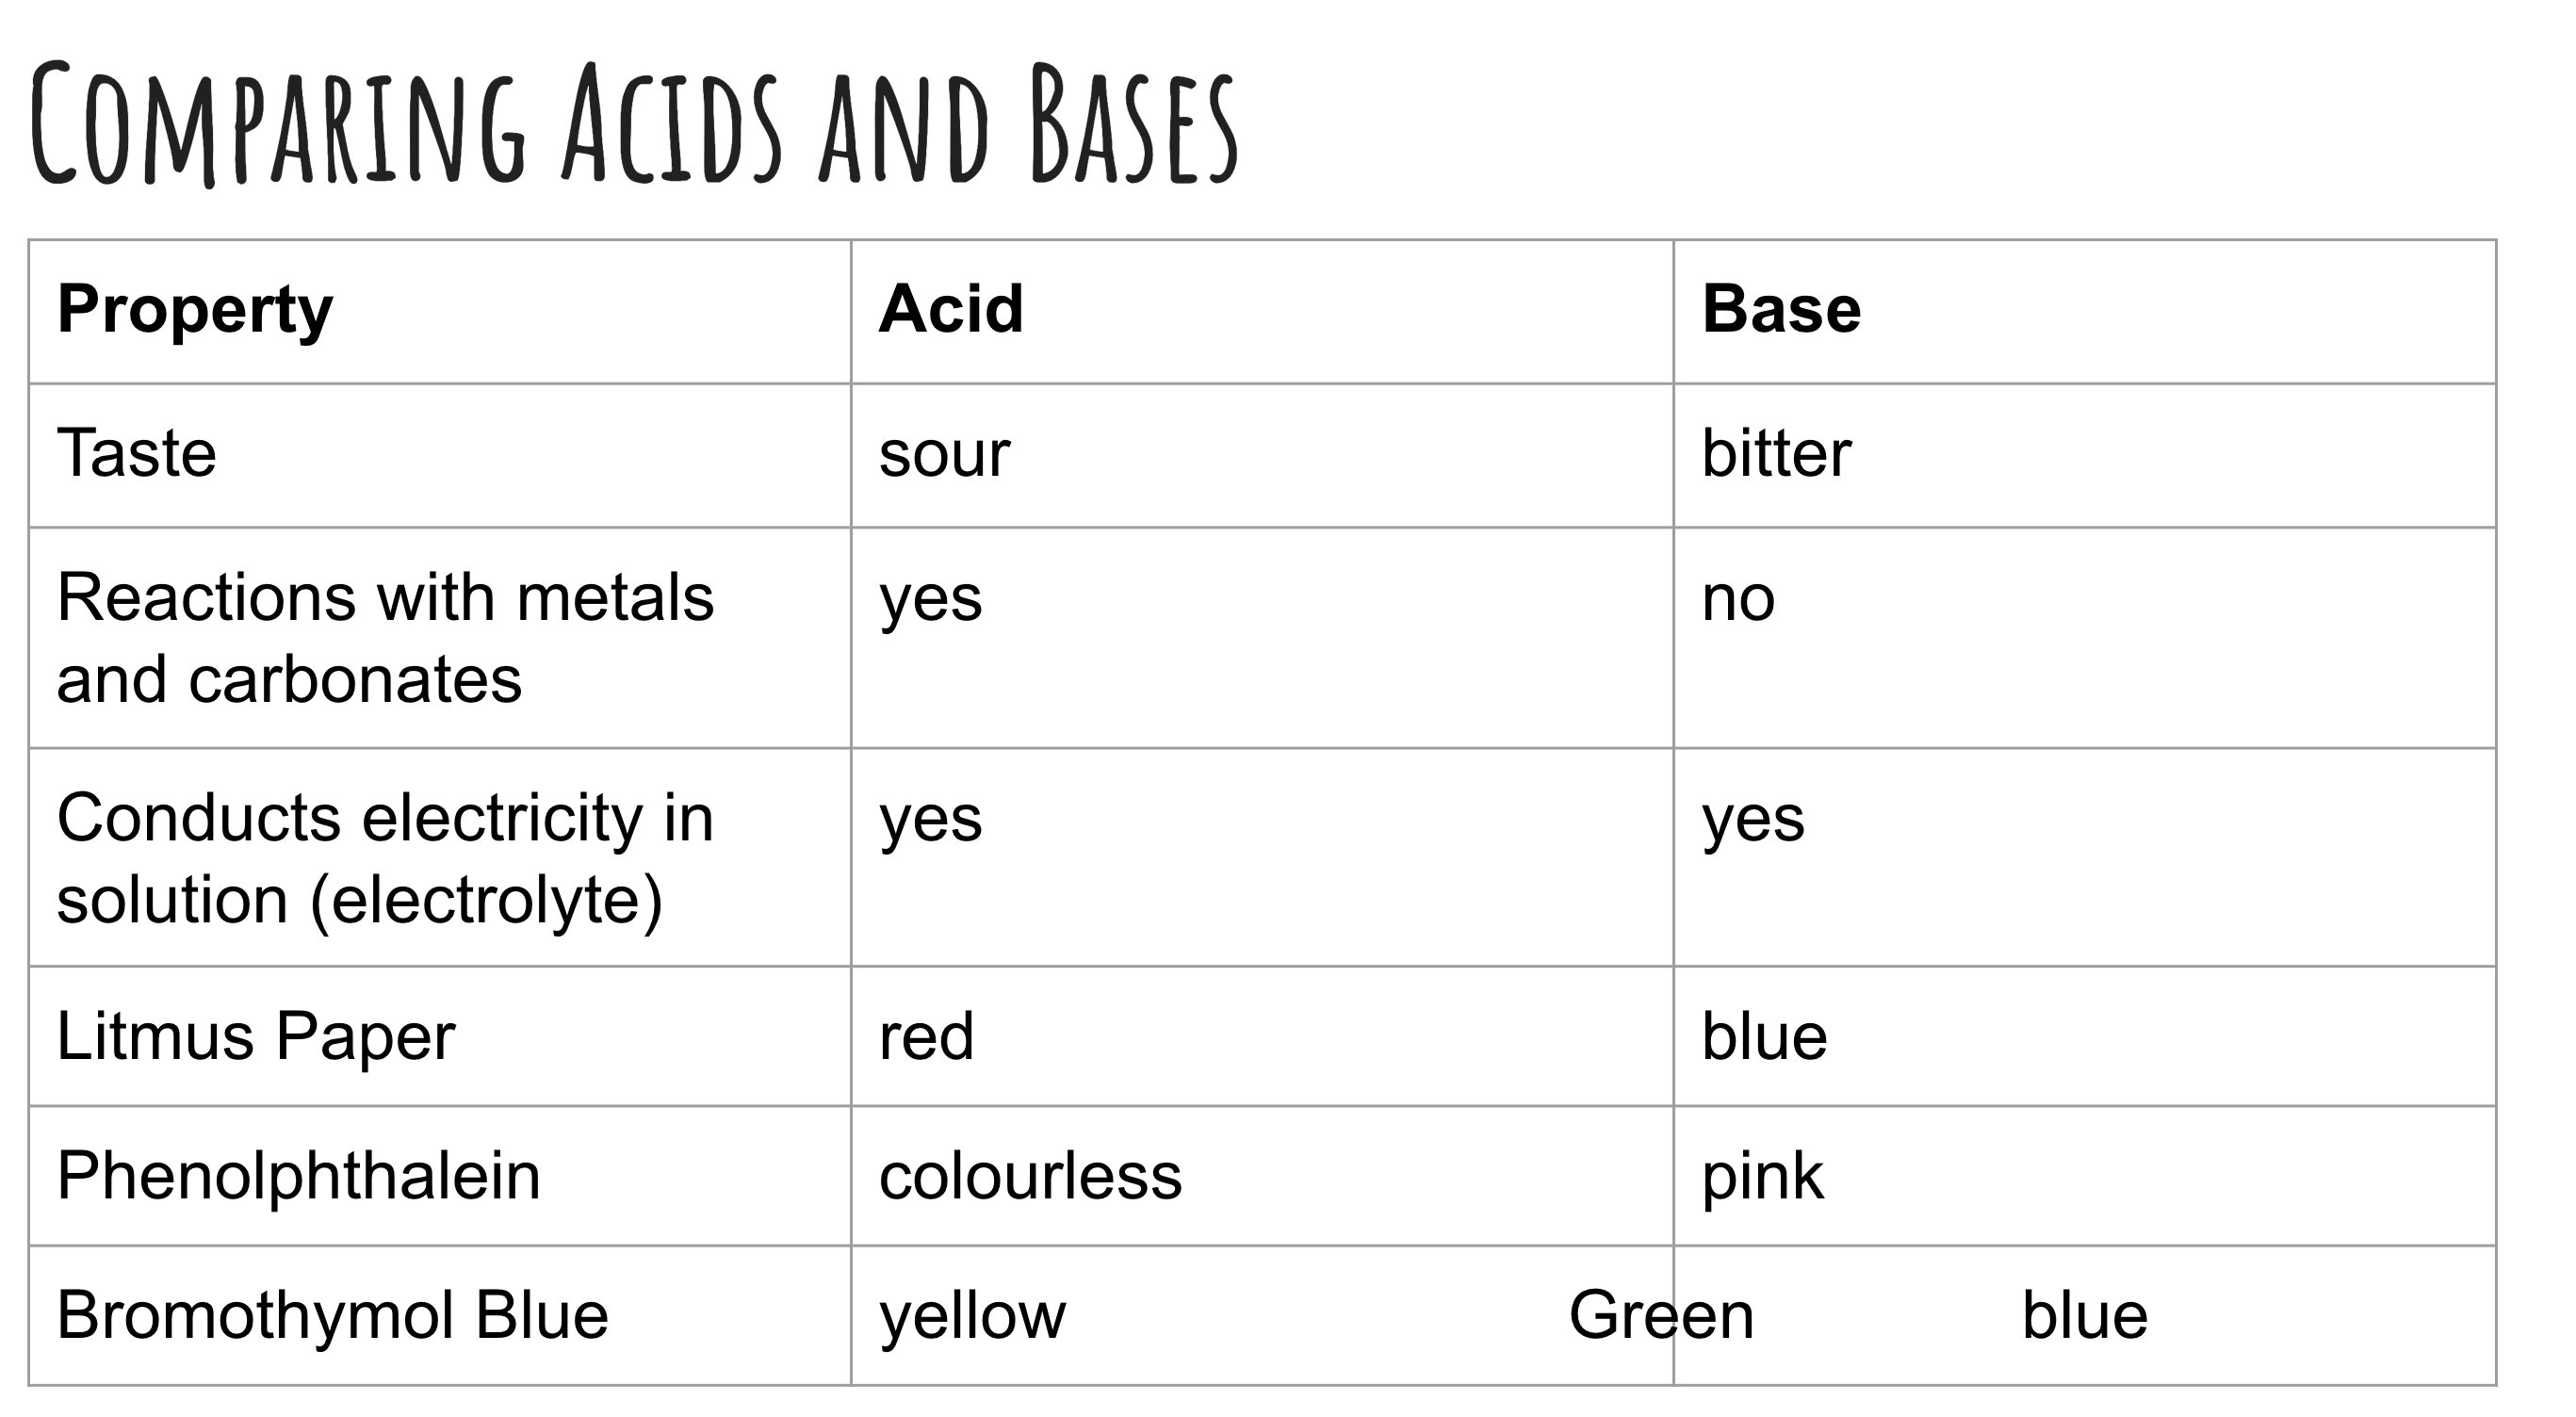Click the word "bitter" in the table

(x=1776, y=454)
